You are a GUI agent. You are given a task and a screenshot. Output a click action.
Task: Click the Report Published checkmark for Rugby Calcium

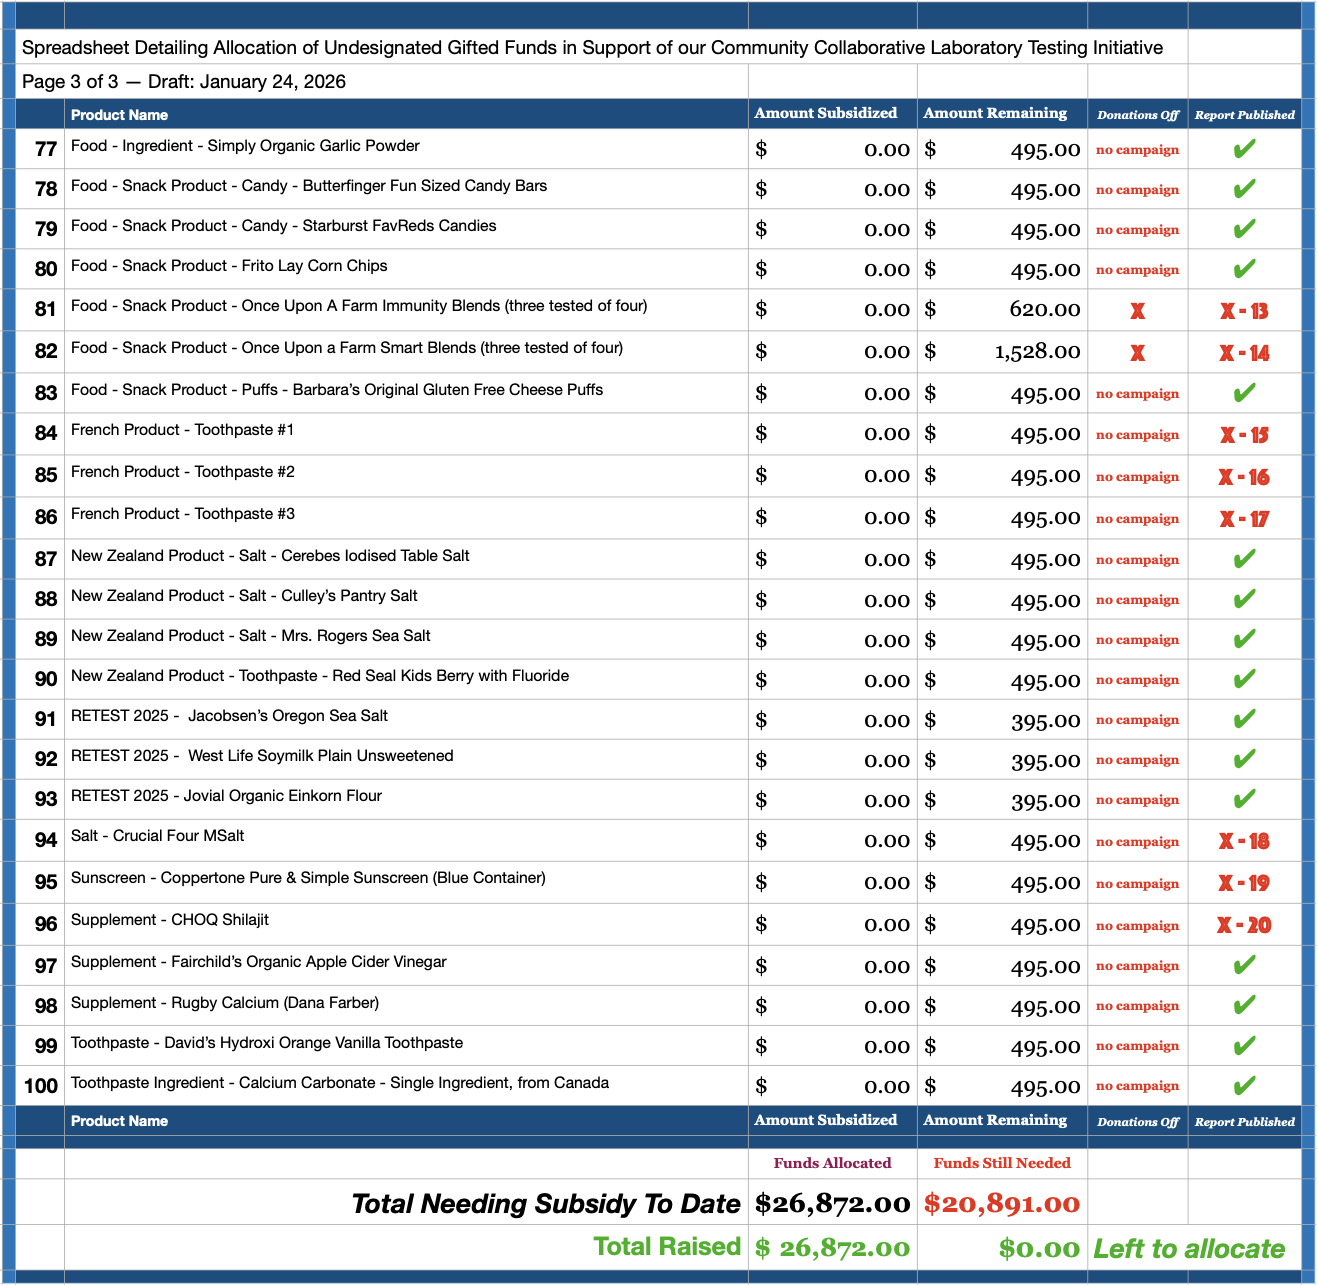pos(1244,1005)
